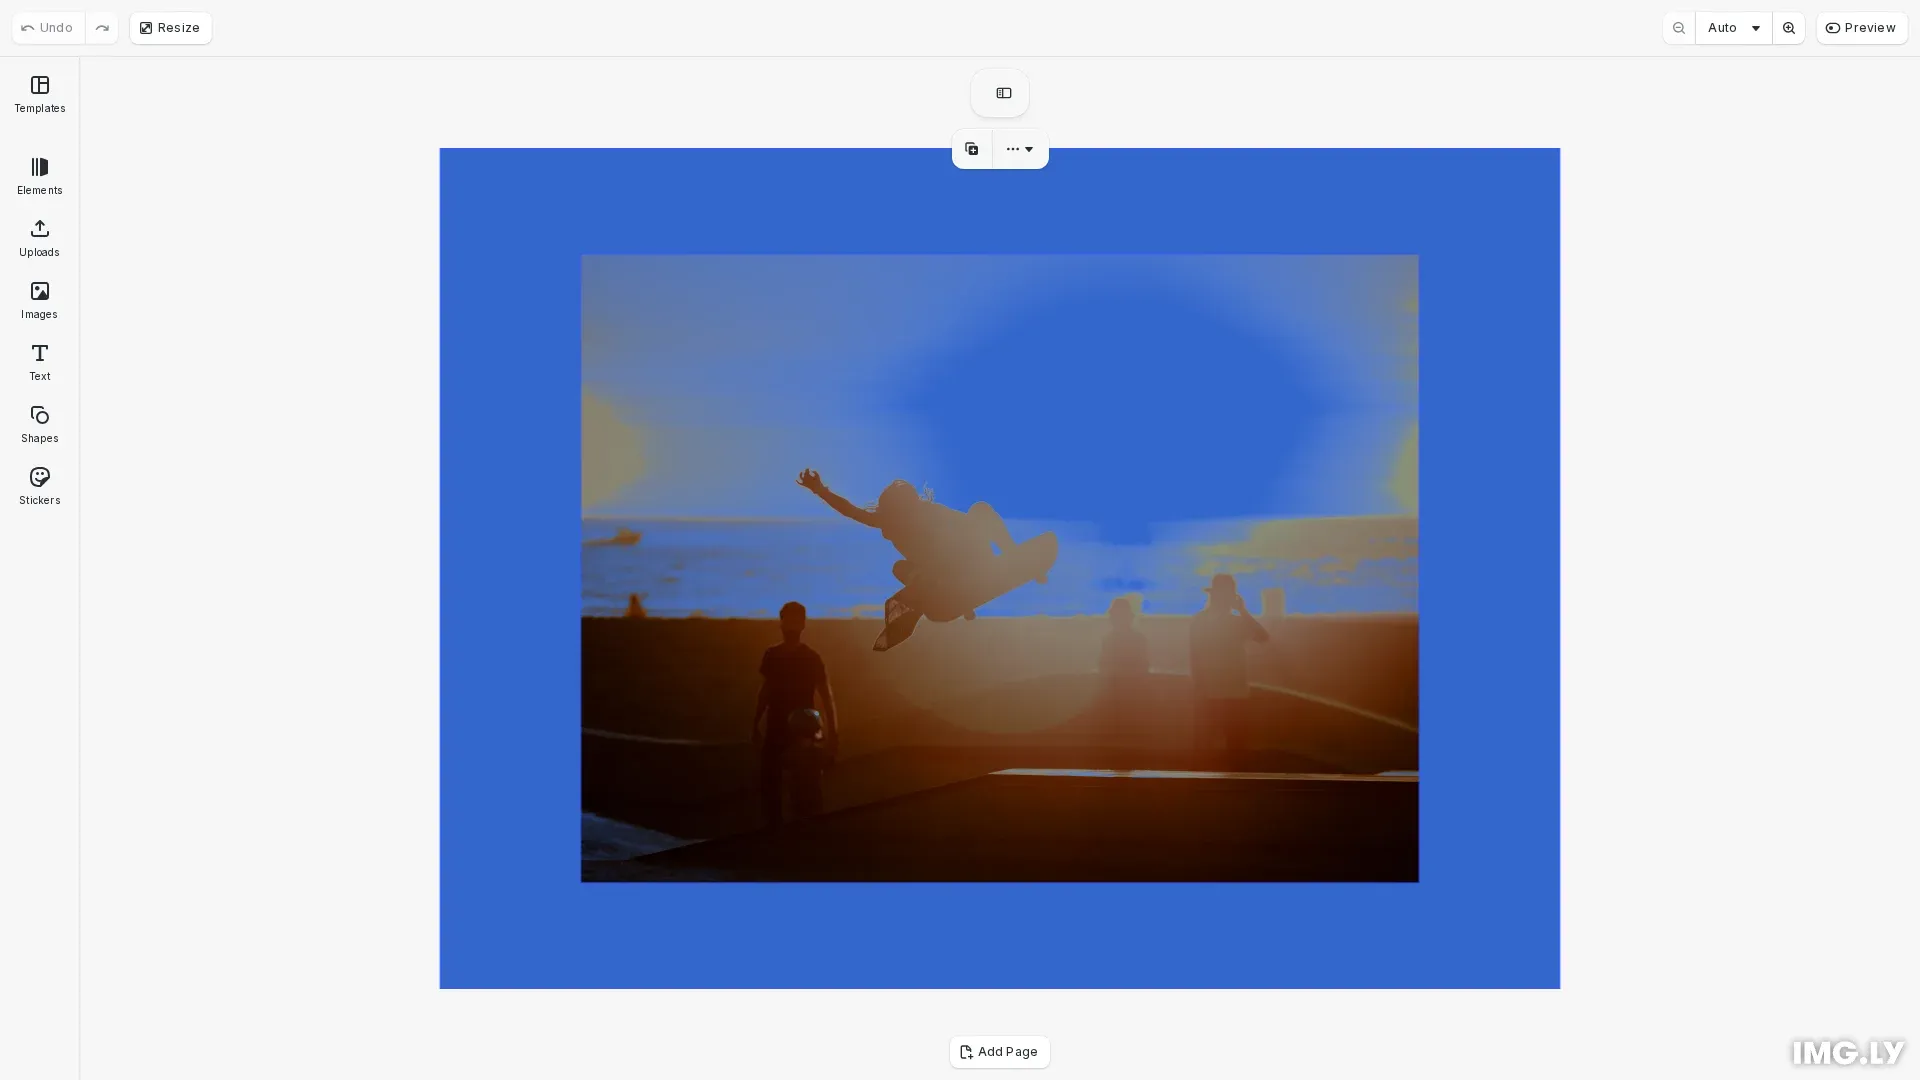Click the duplicate page icon

coord(971,149)
